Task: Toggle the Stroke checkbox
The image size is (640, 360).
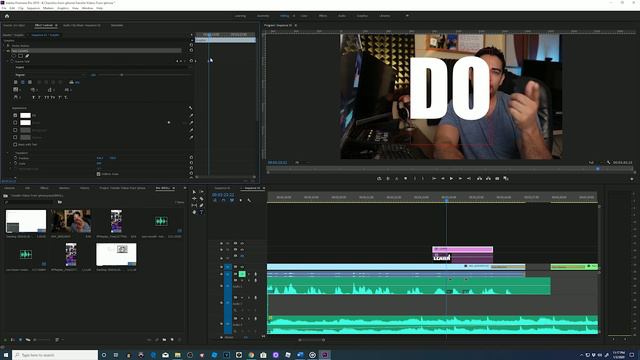Action: [15, 123]
